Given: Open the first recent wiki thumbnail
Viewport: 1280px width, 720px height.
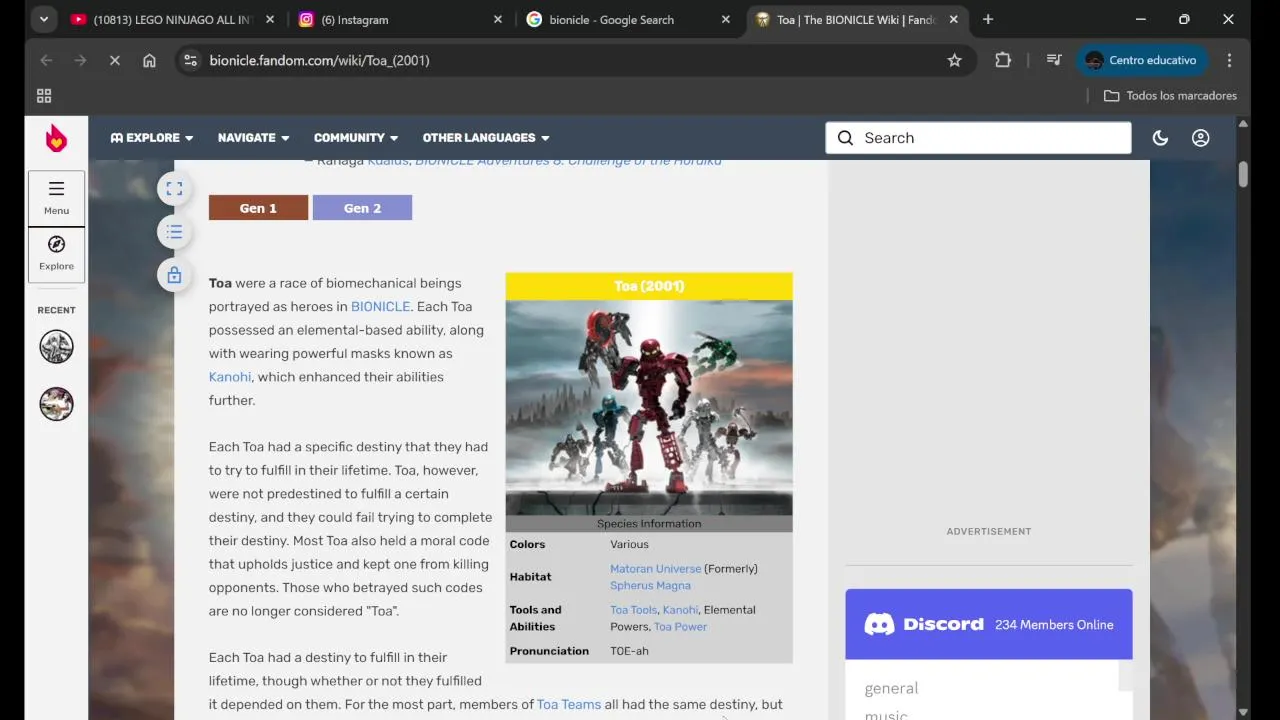Looking at the screenshot, I should (56, 347).
